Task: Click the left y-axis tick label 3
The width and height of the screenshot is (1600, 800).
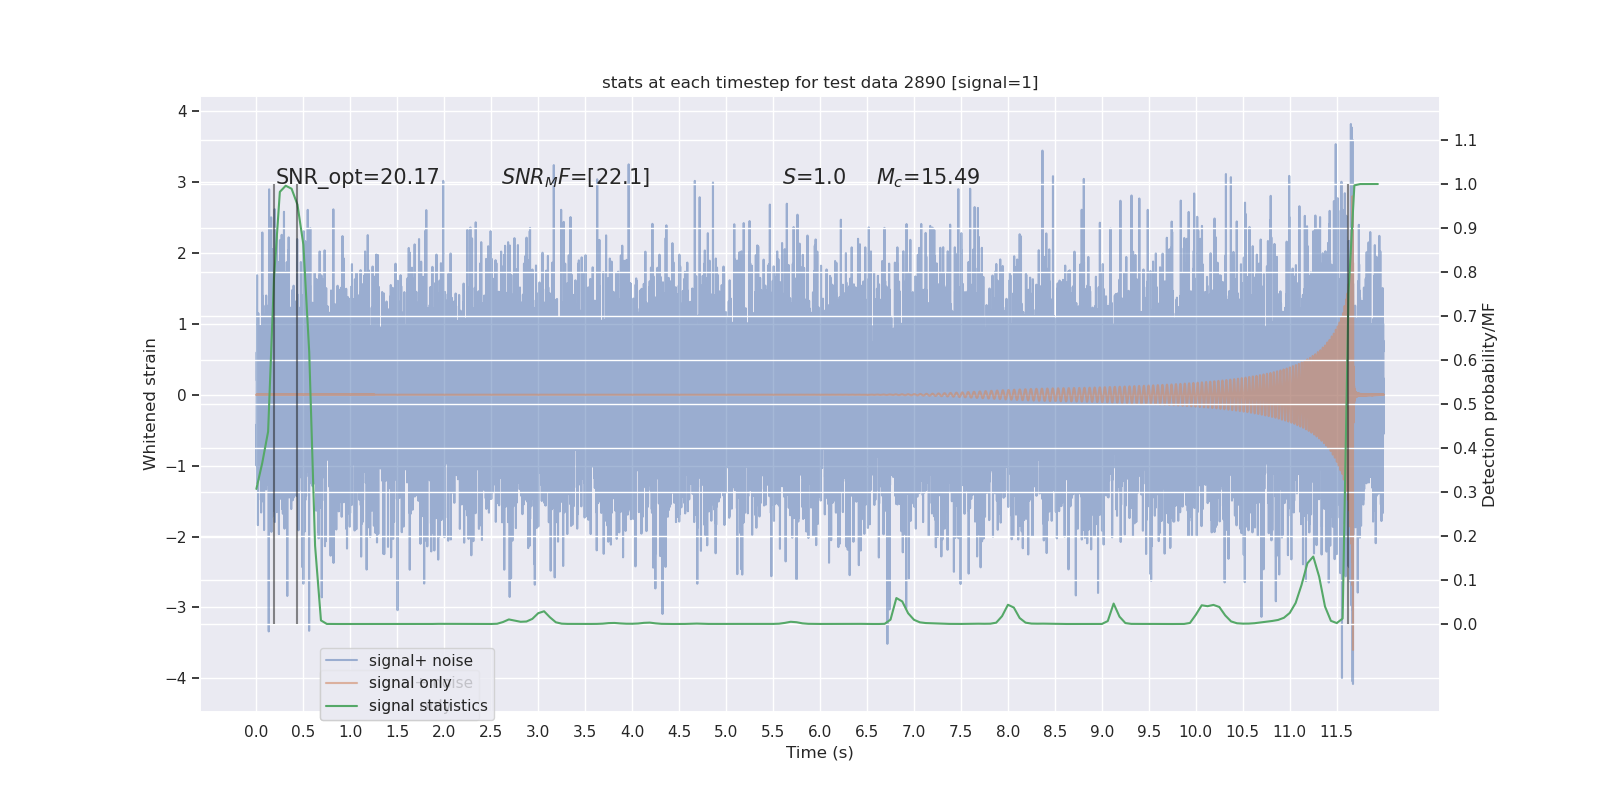Action: pos(182,182)
